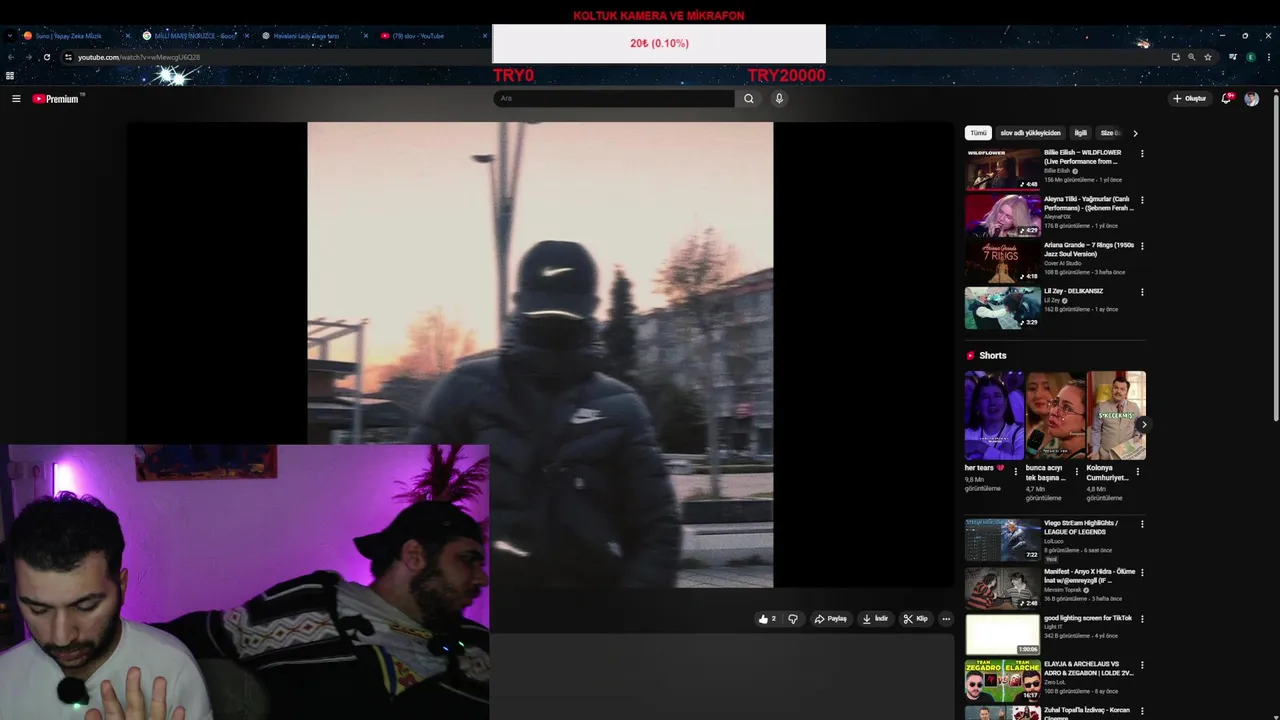The width and height of the screenshot is (1280, 720).
Task: Open options for 'her tears' short
Action: [1016, 471]
